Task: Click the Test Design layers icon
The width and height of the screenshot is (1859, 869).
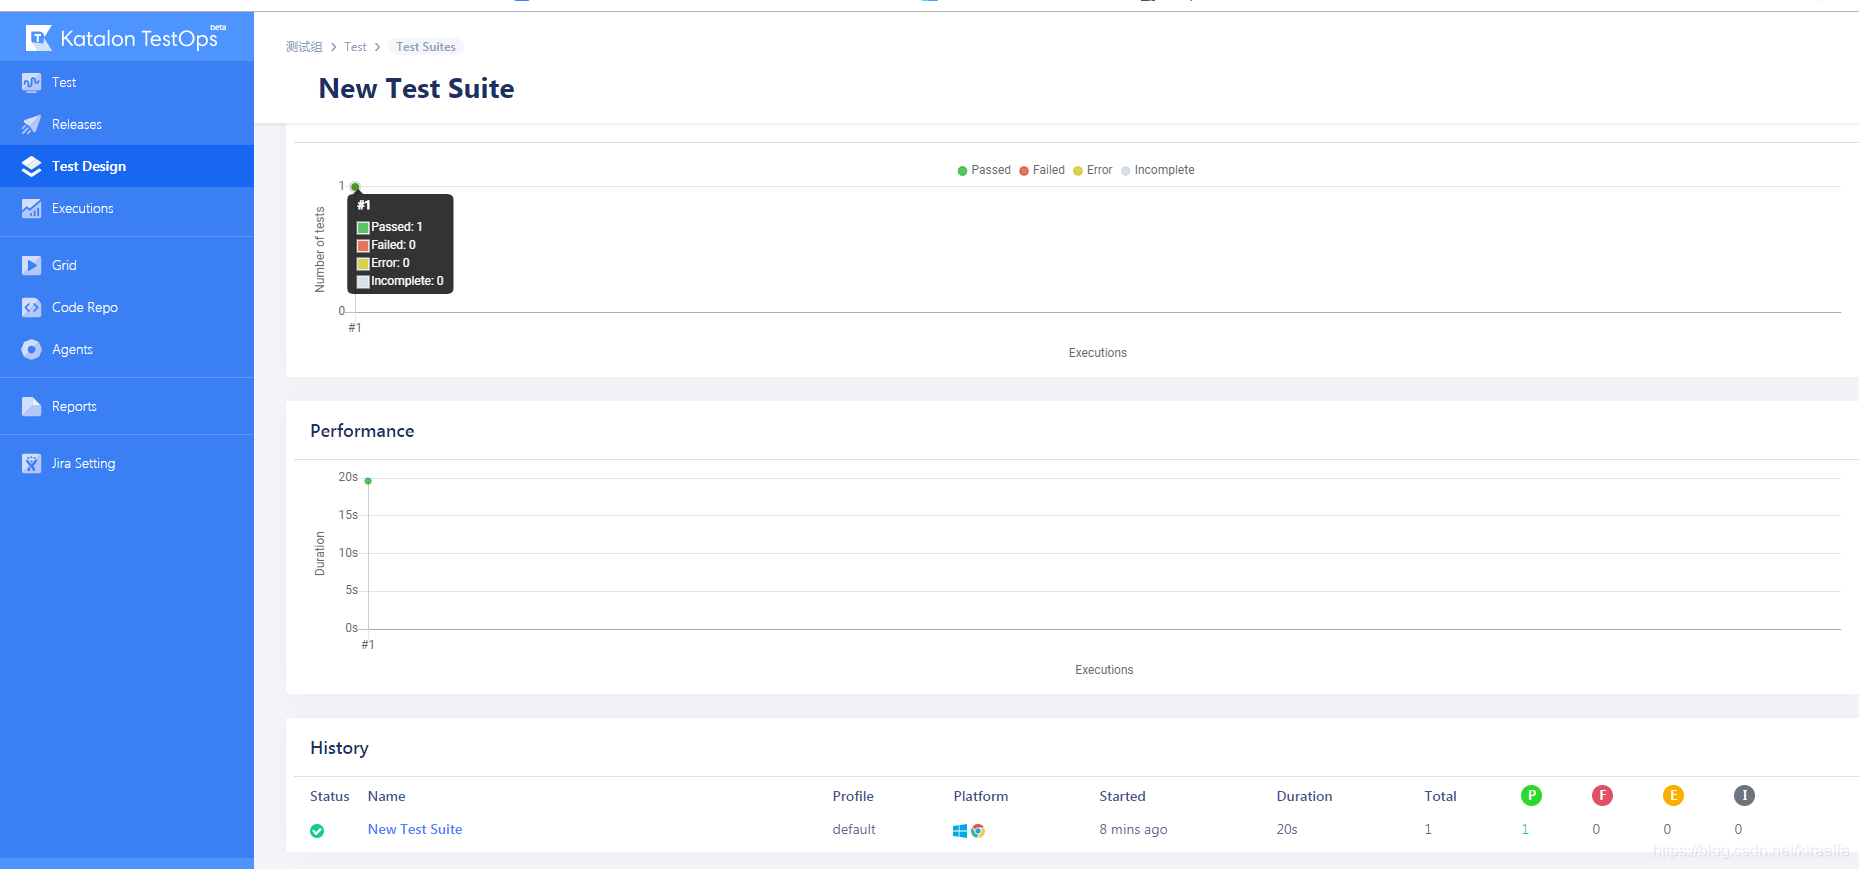Action: pos(32,167)
